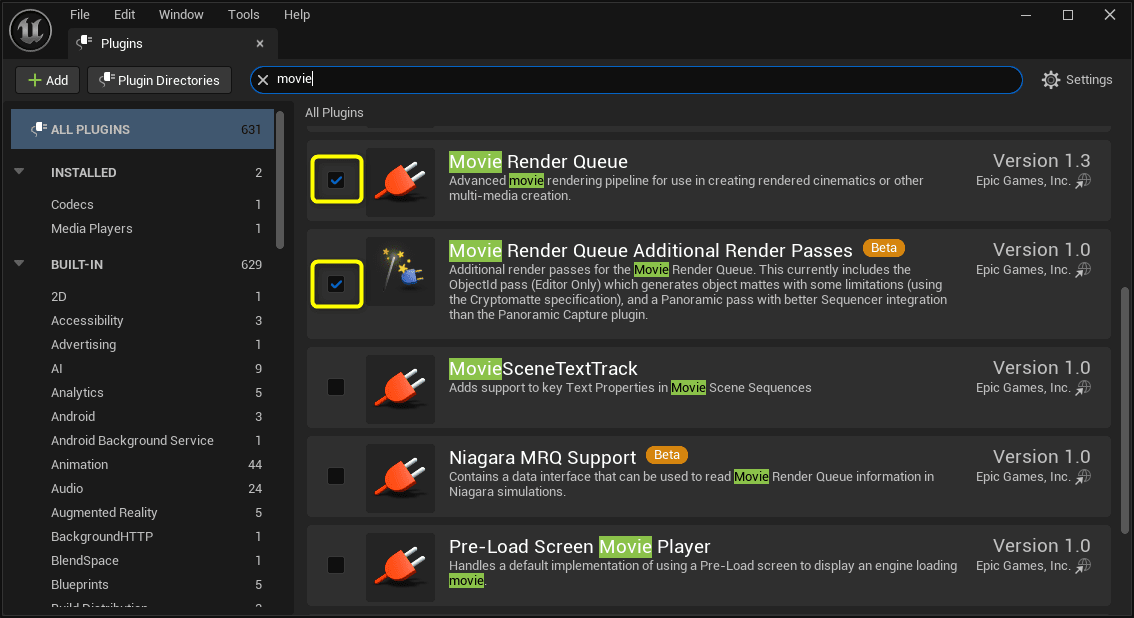Click the plug icon on Plugins tab
The height and width of the screenshot is (618, 1134).
[85, 43]
